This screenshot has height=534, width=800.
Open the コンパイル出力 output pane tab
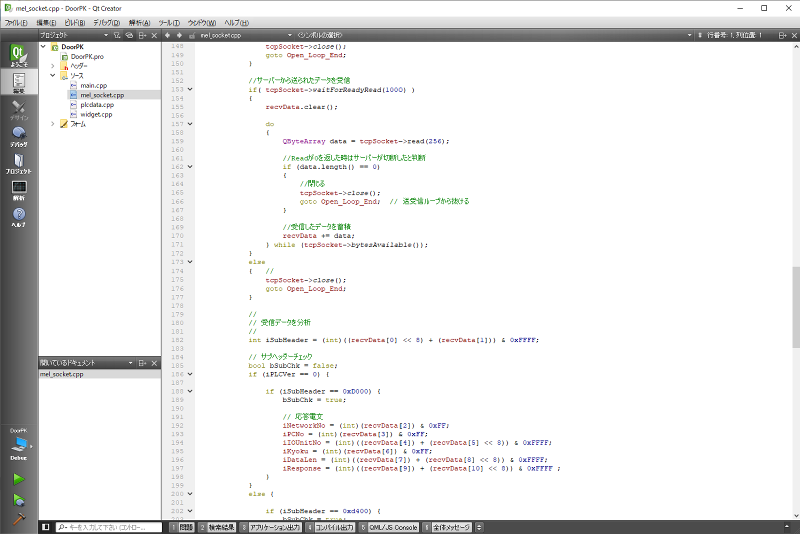coord(331,526)
